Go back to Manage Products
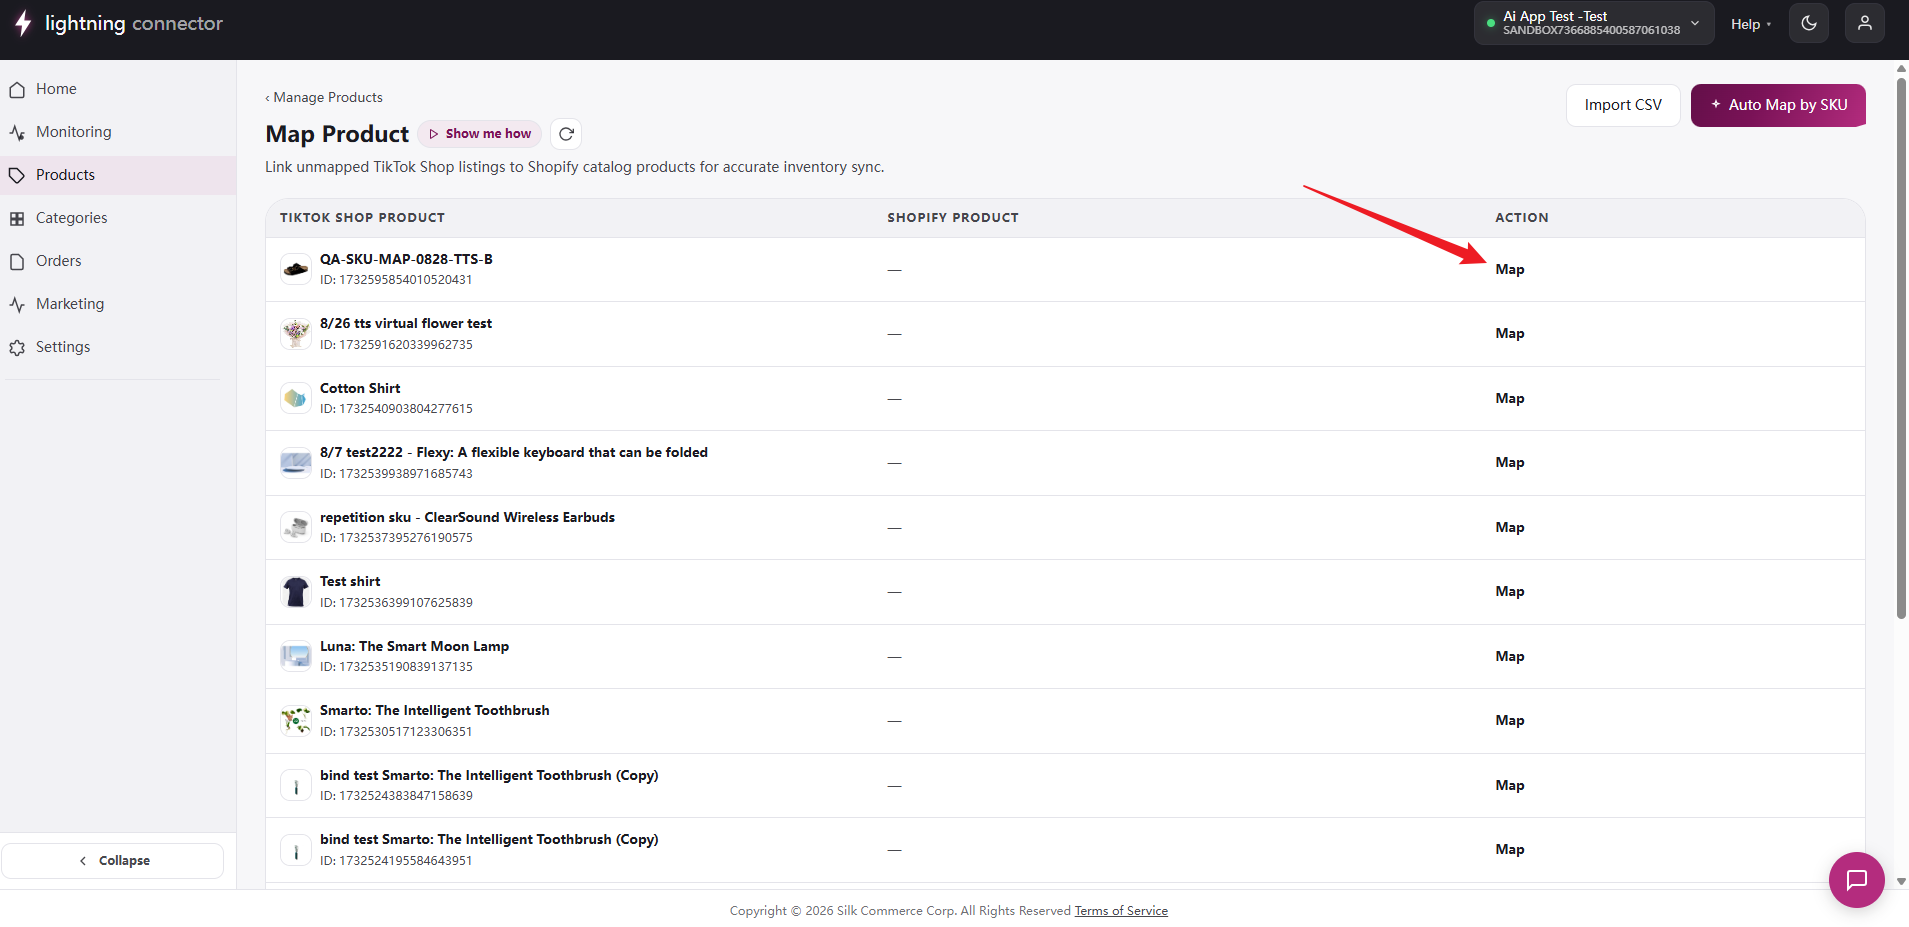Screen dimensions: 1909x927 [324, 97]
